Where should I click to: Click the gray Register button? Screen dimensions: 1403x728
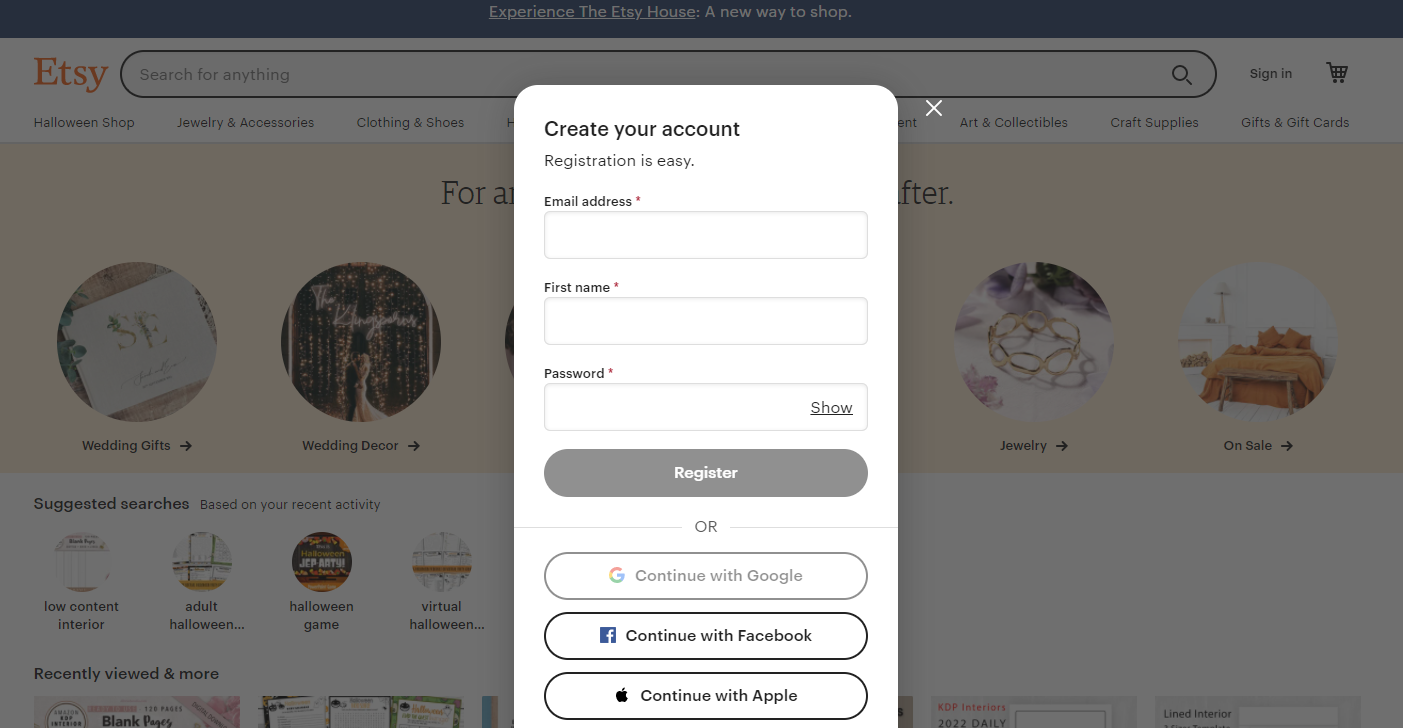pyautogui.click(x=706, y=473)
